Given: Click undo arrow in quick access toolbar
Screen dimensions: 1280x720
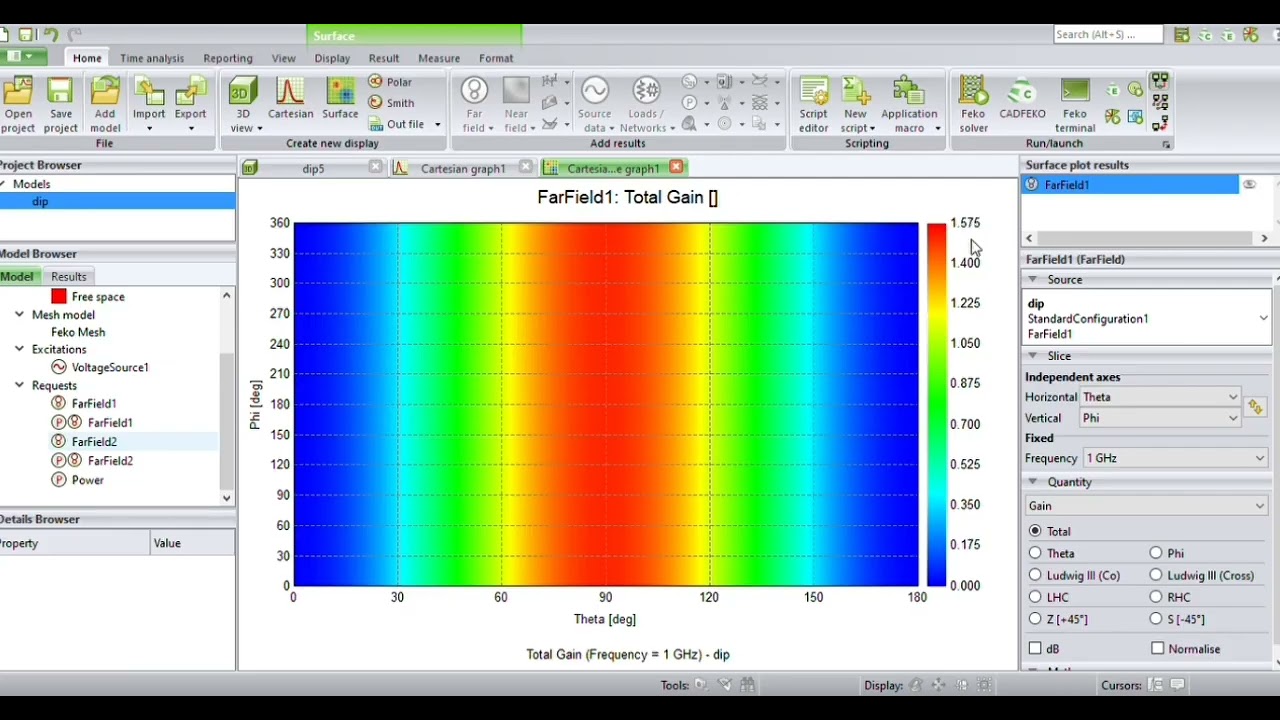Looking at the screenshot, I should (50, 35).
